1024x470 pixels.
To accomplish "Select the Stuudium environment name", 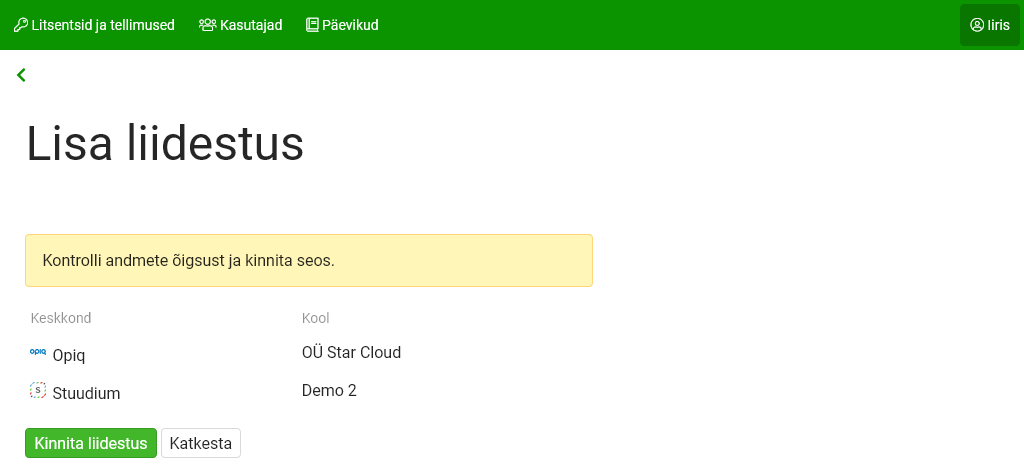I will (86, 394).
